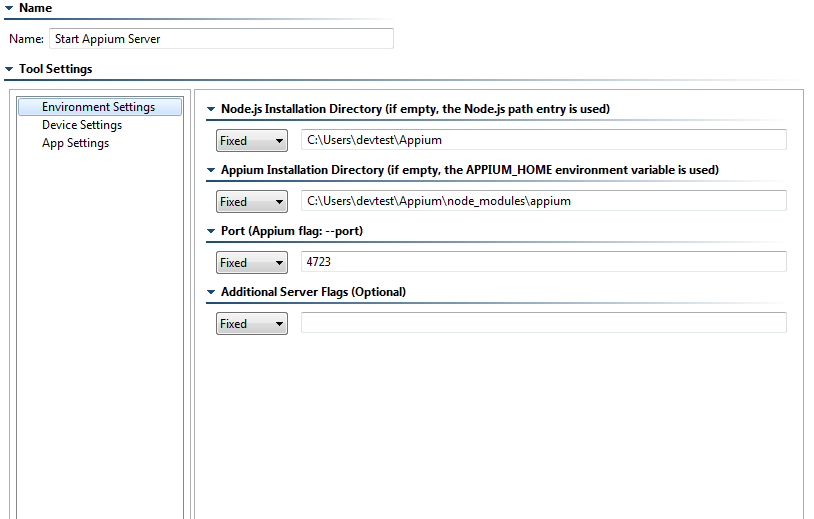Collapse Appium Installation Directory section
This screenshot has width=814, height=519.
[x=211, y=170]
